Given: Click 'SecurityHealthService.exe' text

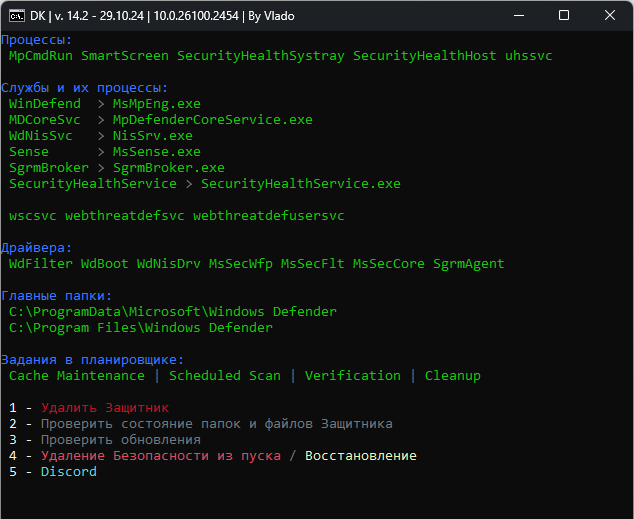Looking at the screenshot, I should click(x=301, y=184).
